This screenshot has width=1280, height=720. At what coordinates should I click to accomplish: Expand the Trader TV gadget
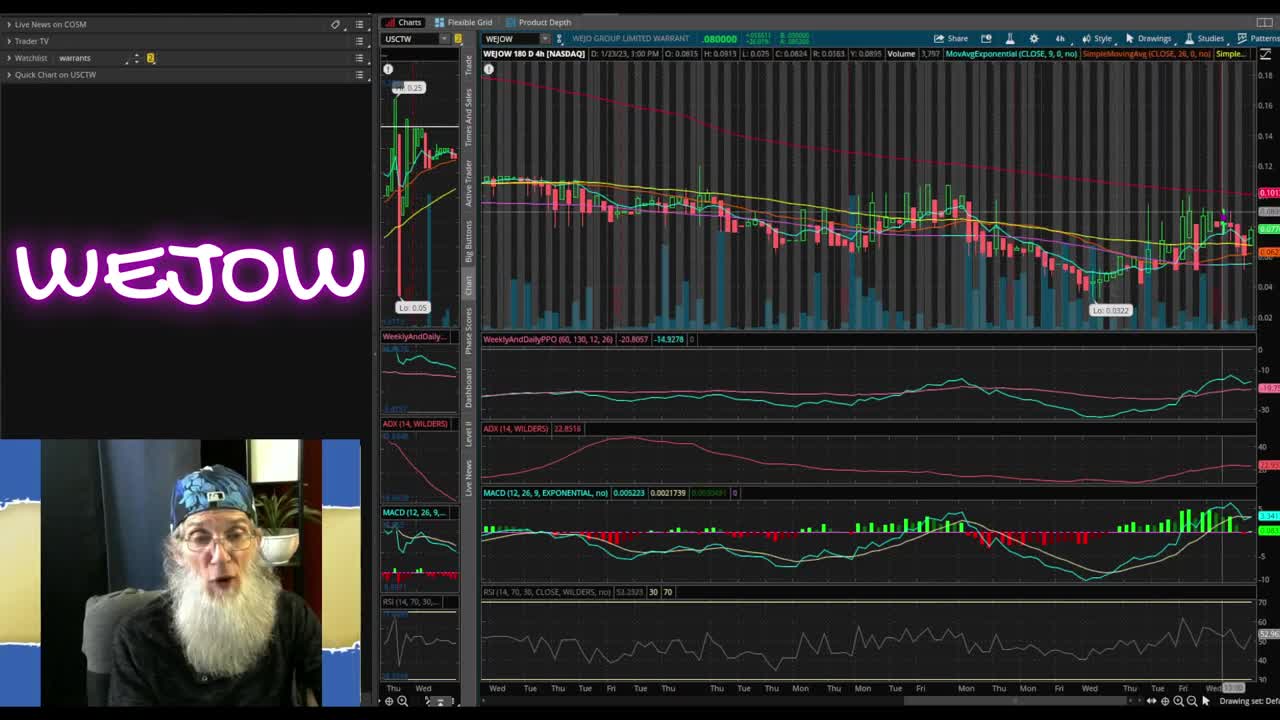[9, 41]
